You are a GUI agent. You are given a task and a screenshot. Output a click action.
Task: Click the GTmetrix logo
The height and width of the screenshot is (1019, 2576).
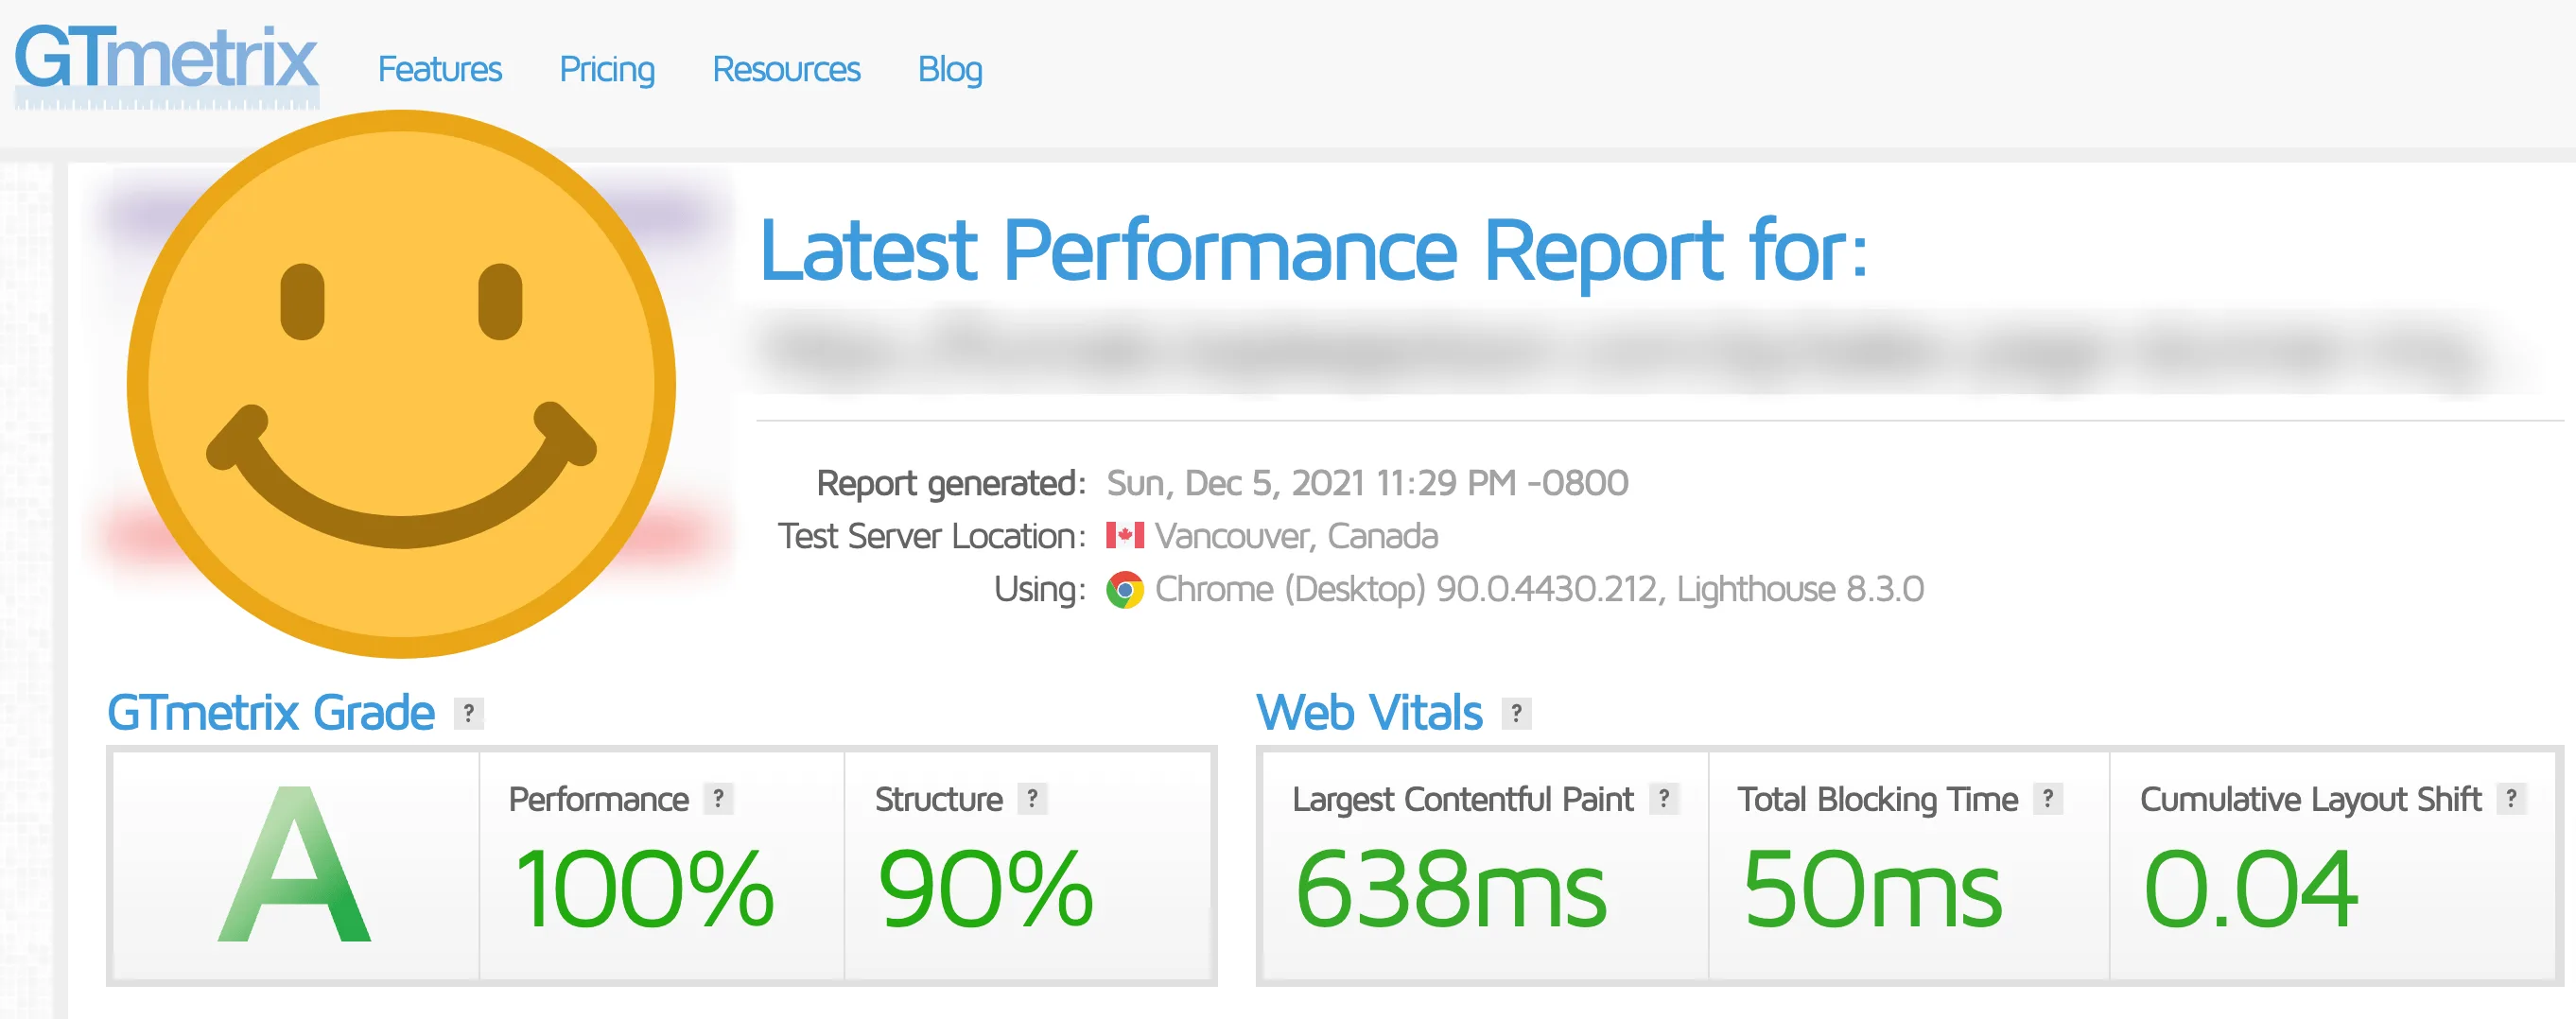(x=166, y=65)
